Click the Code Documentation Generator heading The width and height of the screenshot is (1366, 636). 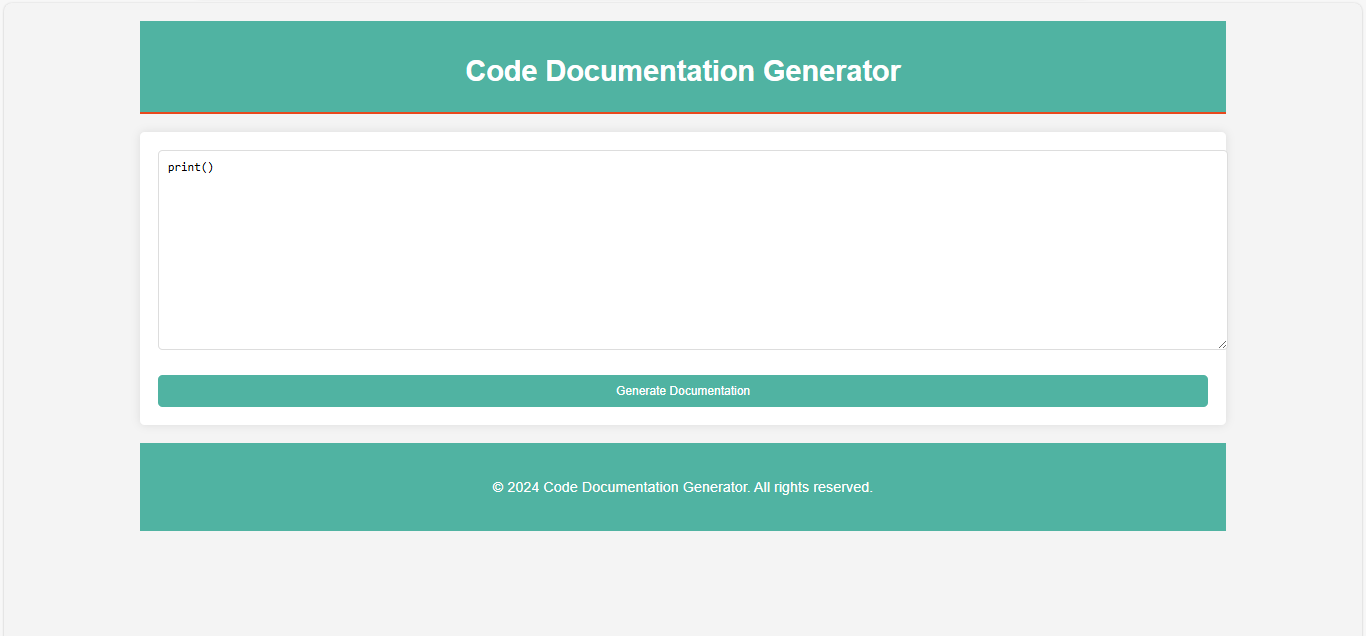coord(683,71)
